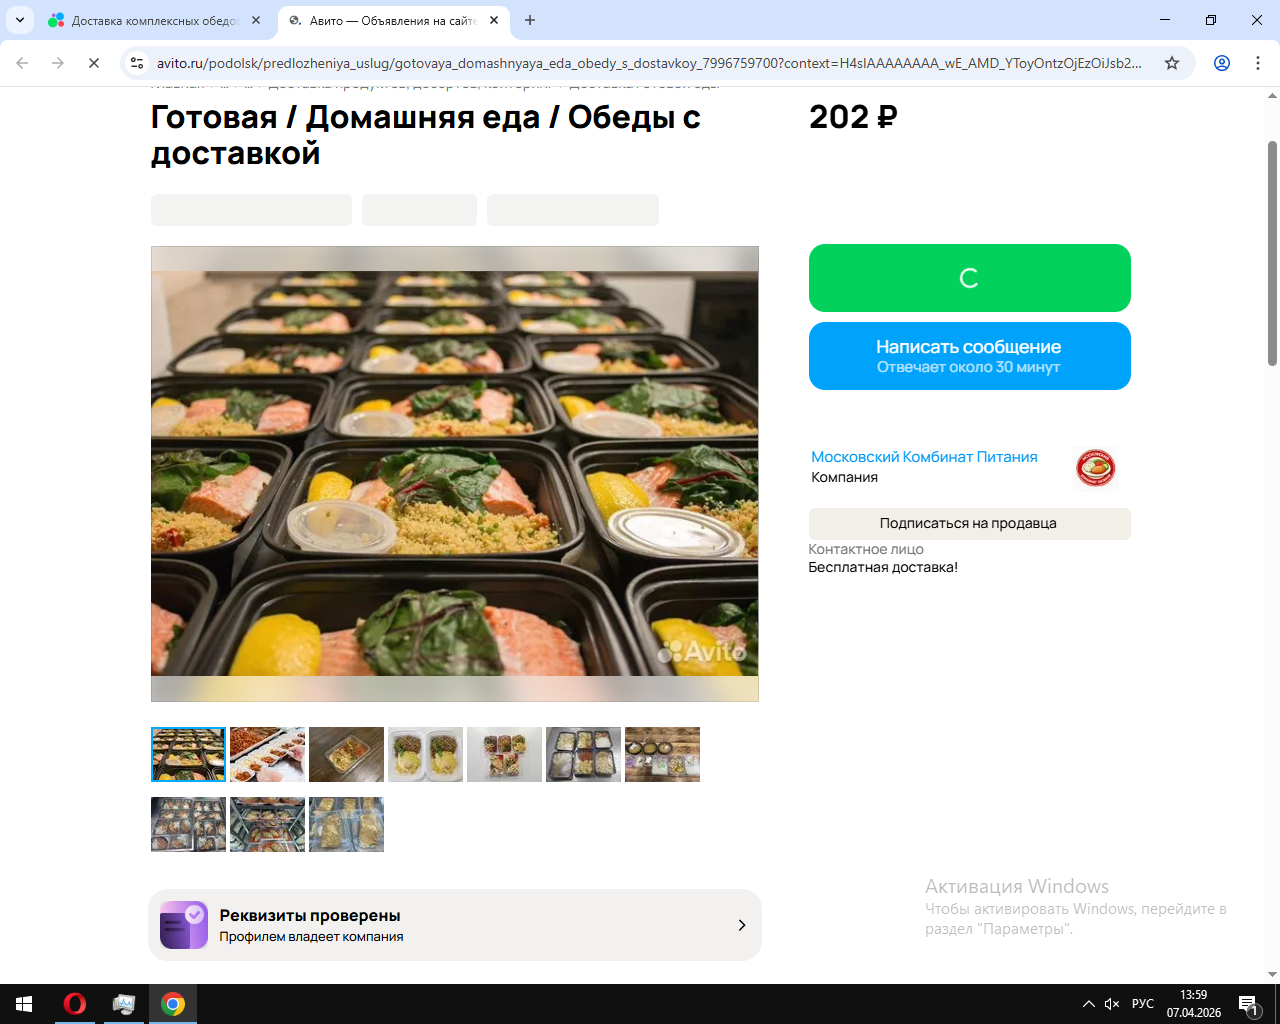This screenshot has height=1024, width=1280.
Task: Minimize the Chrome window
Action: pyautogui.click(x=1165, y=20)
